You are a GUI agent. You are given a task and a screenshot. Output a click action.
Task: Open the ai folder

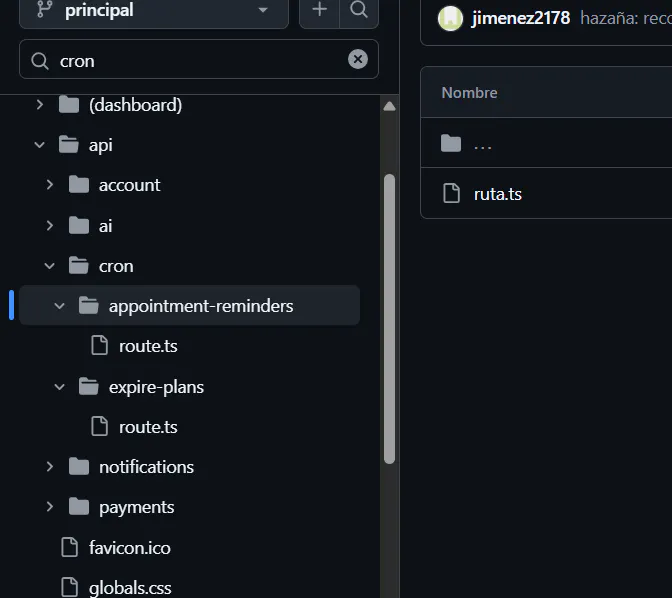click(105, 226)
